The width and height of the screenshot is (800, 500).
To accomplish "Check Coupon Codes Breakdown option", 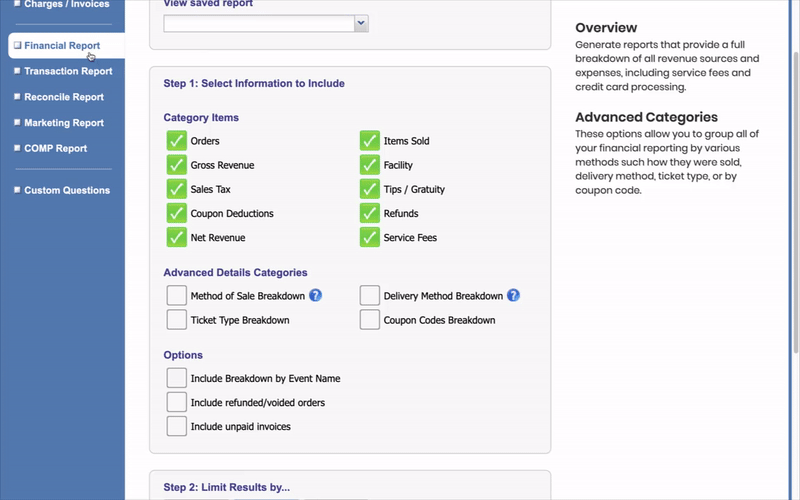I will click(370, 320).
